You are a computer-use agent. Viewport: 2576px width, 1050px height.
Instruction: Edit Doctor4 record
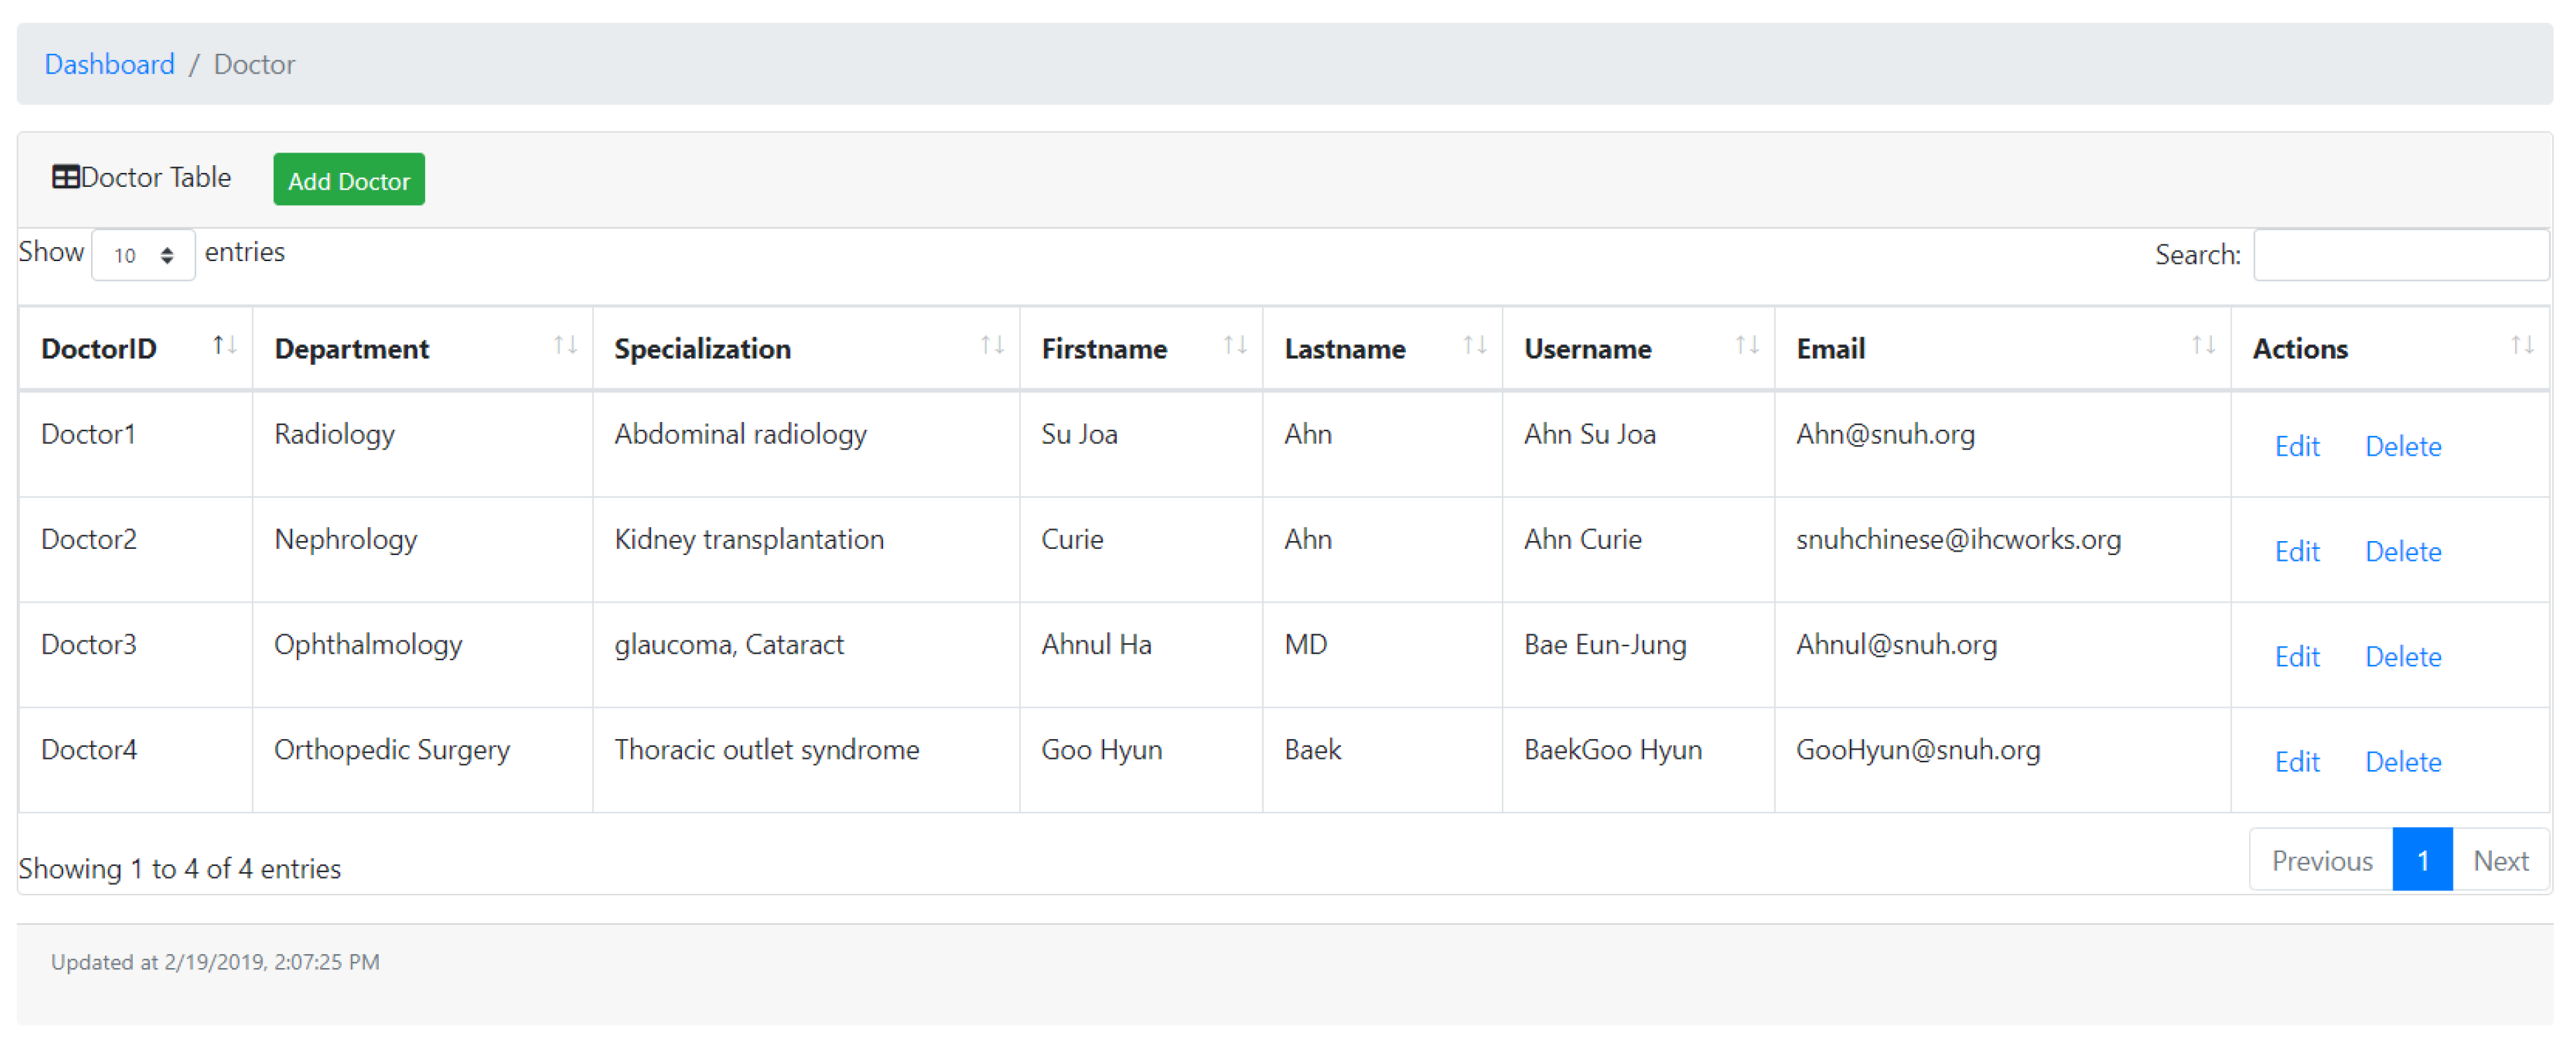[x=2297, y=762]
